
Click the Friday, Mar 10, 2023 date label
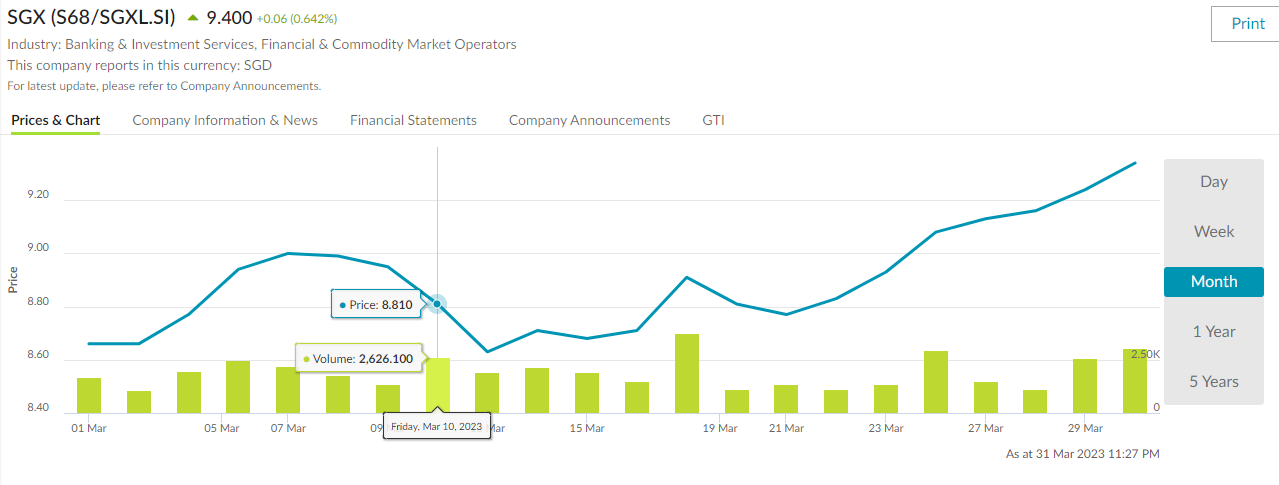coord(437,426)
